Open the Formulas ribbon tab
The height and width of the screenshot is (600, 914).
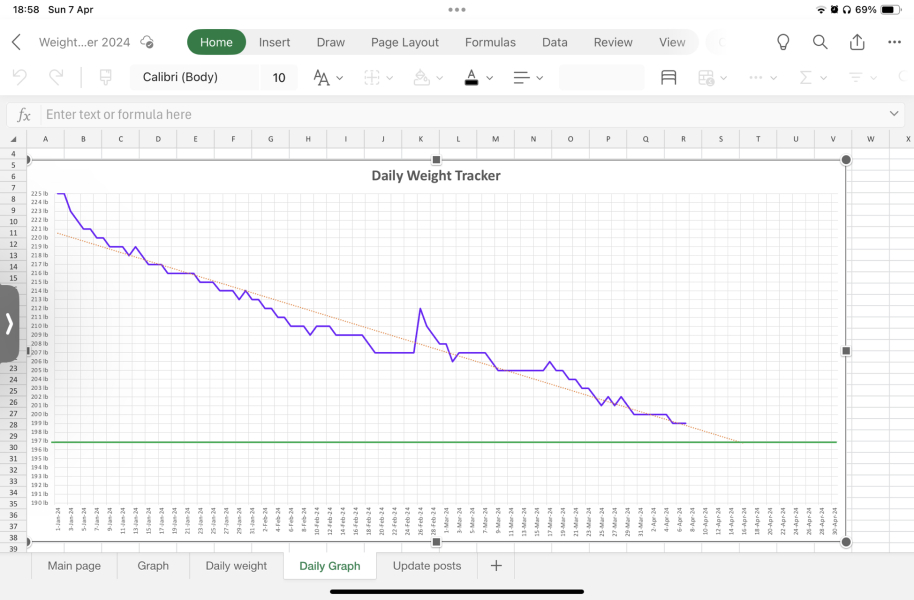tap(490, 42)
